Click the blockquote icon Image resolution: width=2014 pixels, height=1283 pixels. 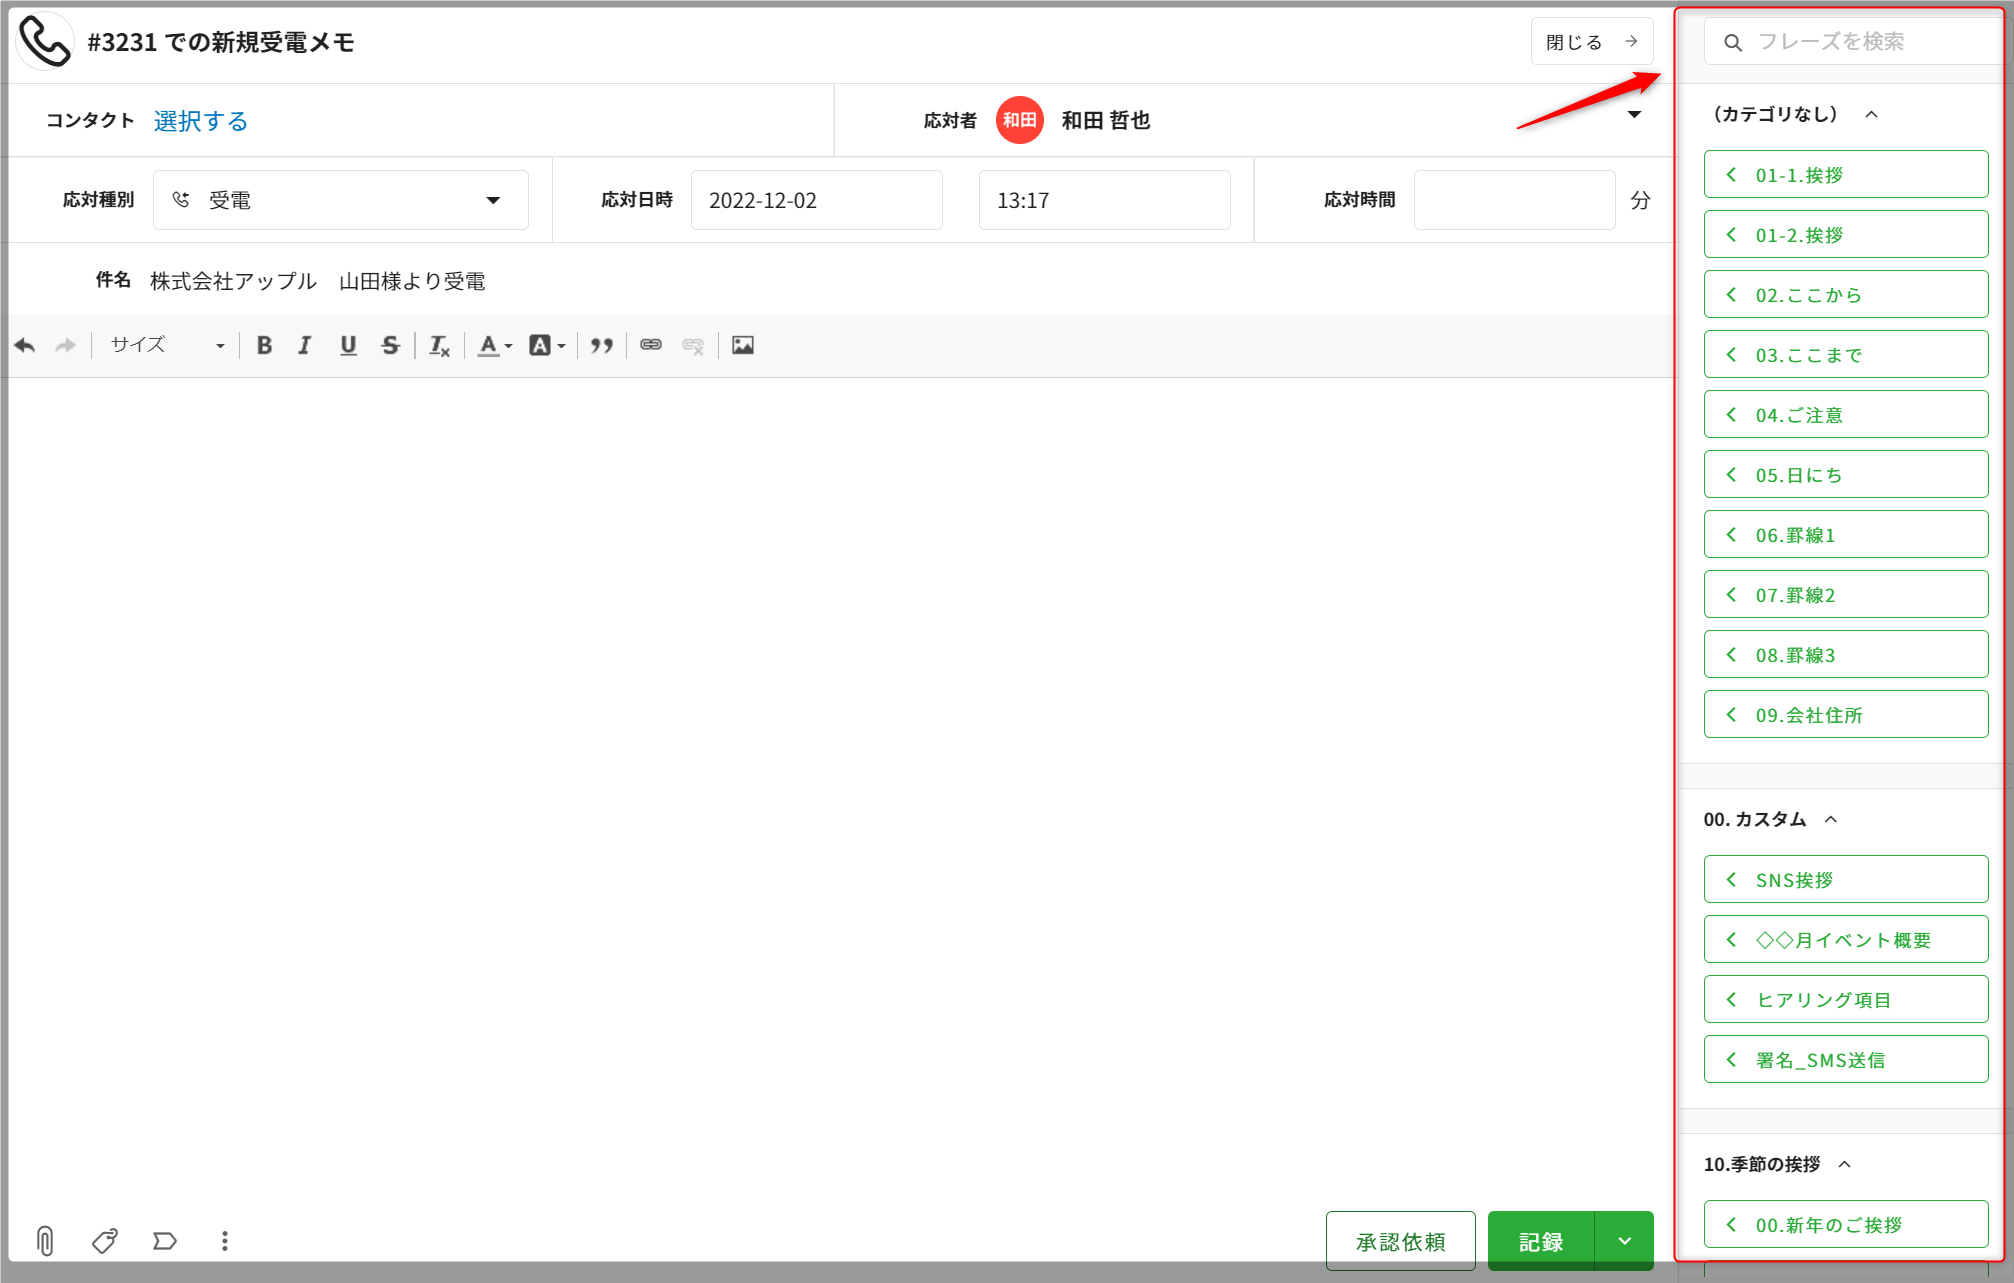pos(601,345)
